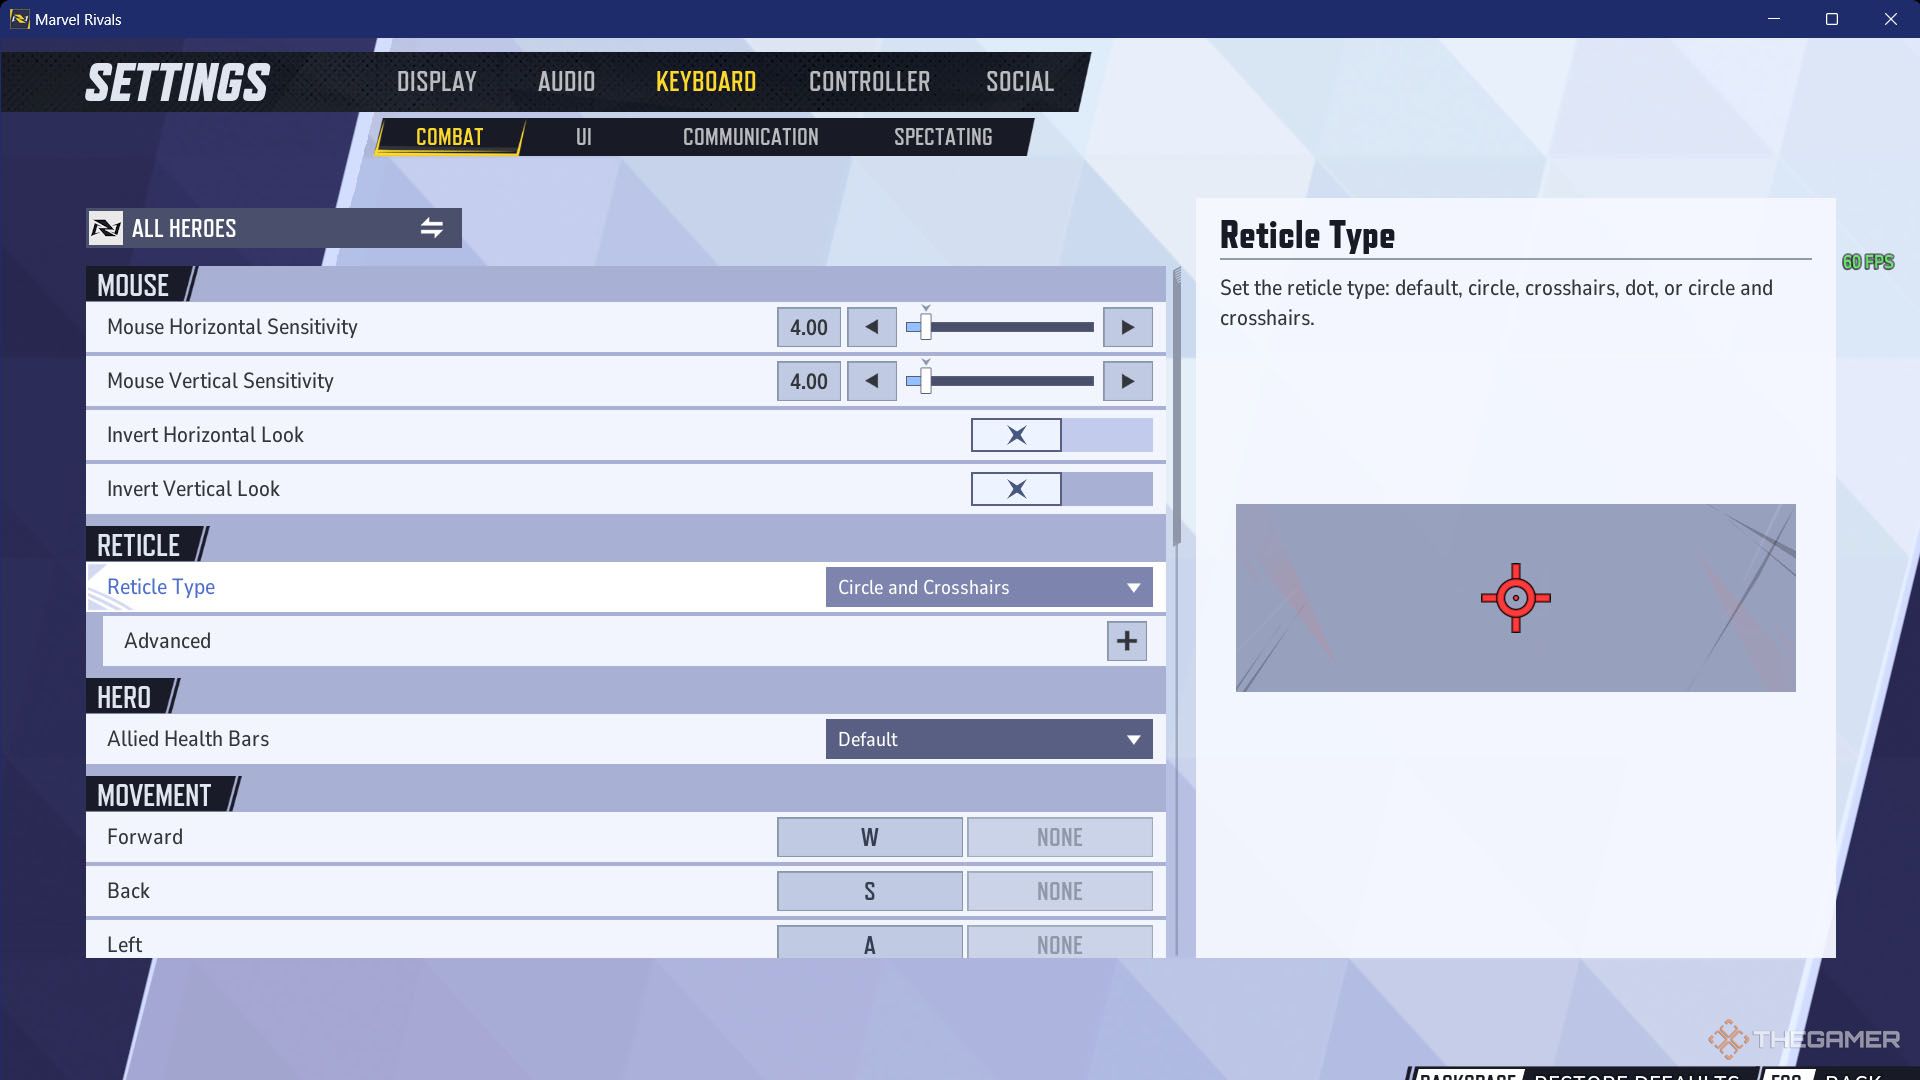Viewport: 1920px width, 1080px height.
Task: Click the right arrow to increase horizontal sensitivity
Action: (x=1125, y=326)
